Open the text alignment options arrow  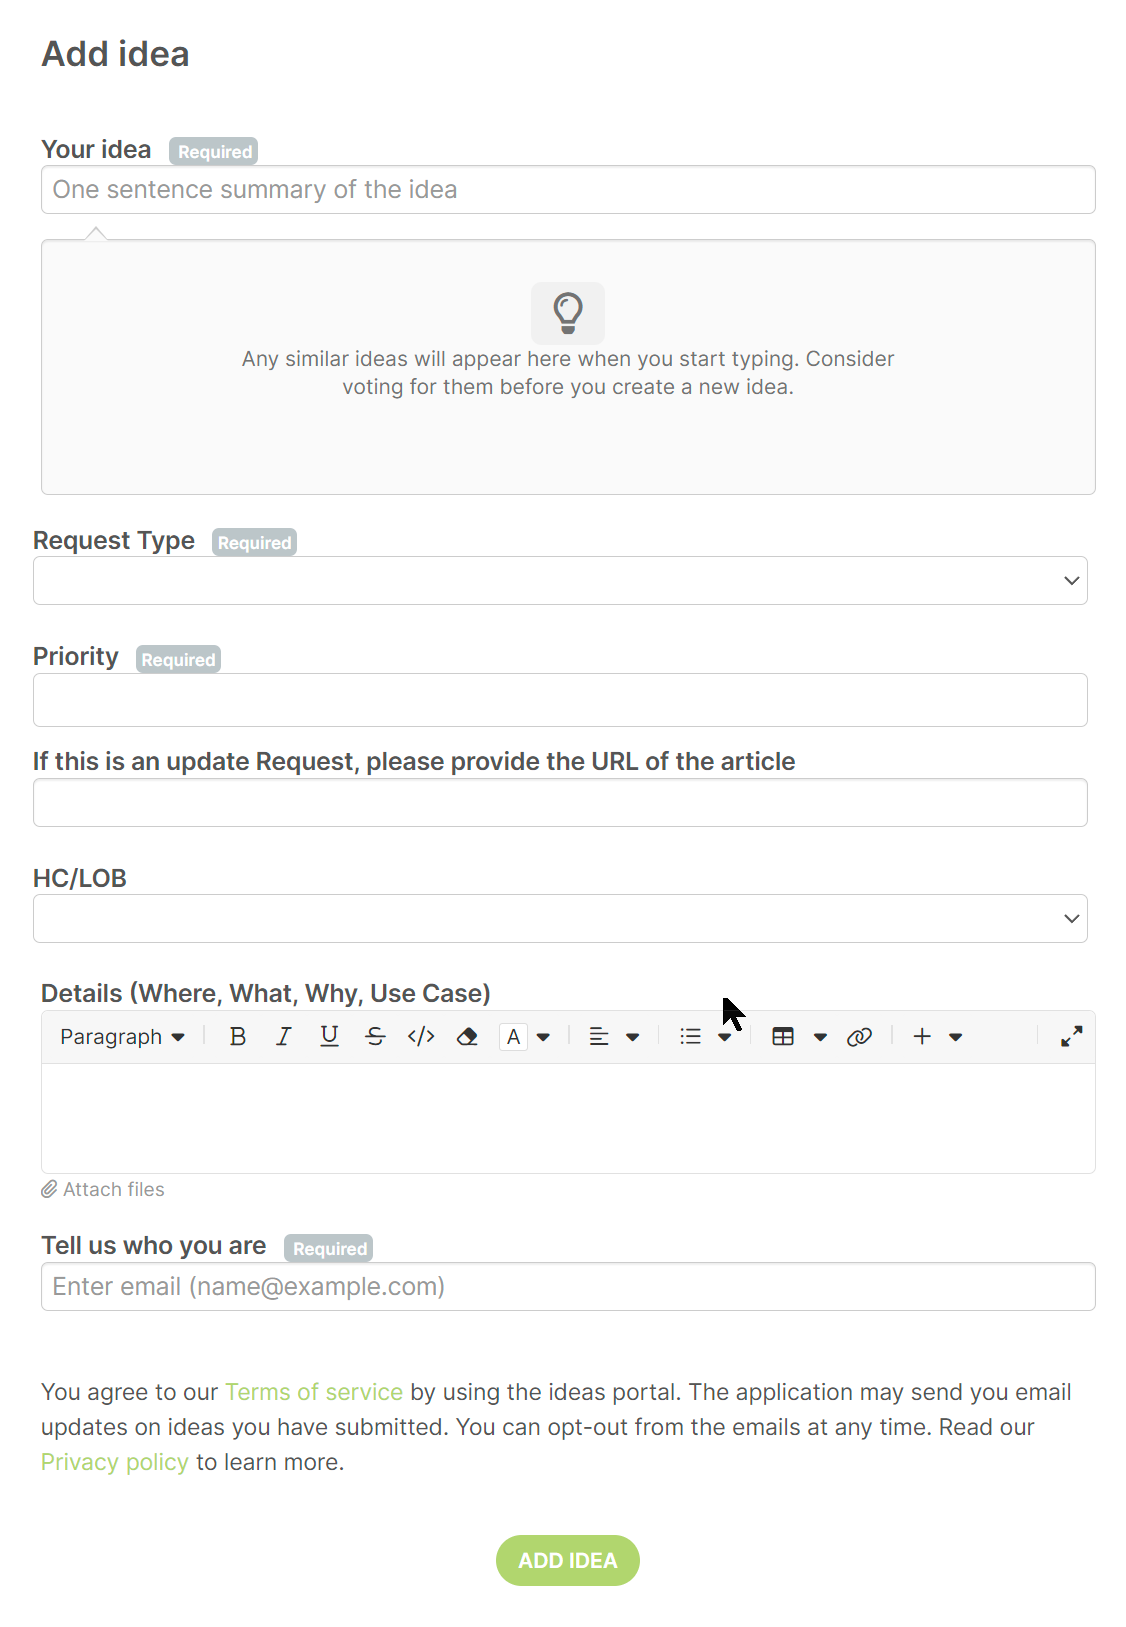[632, 1037]
